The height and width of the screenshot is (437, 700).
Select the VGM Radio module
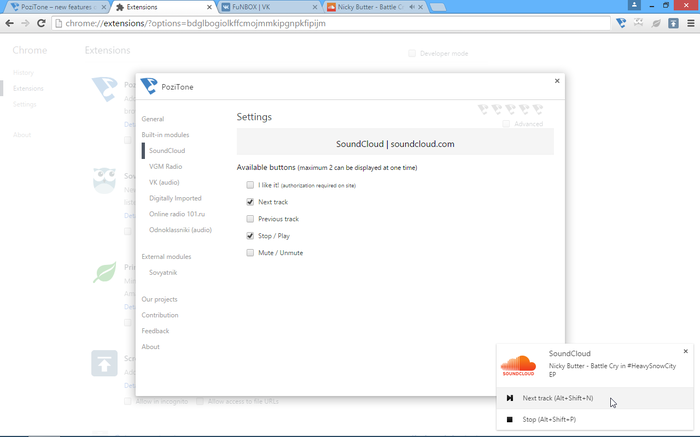166,166
